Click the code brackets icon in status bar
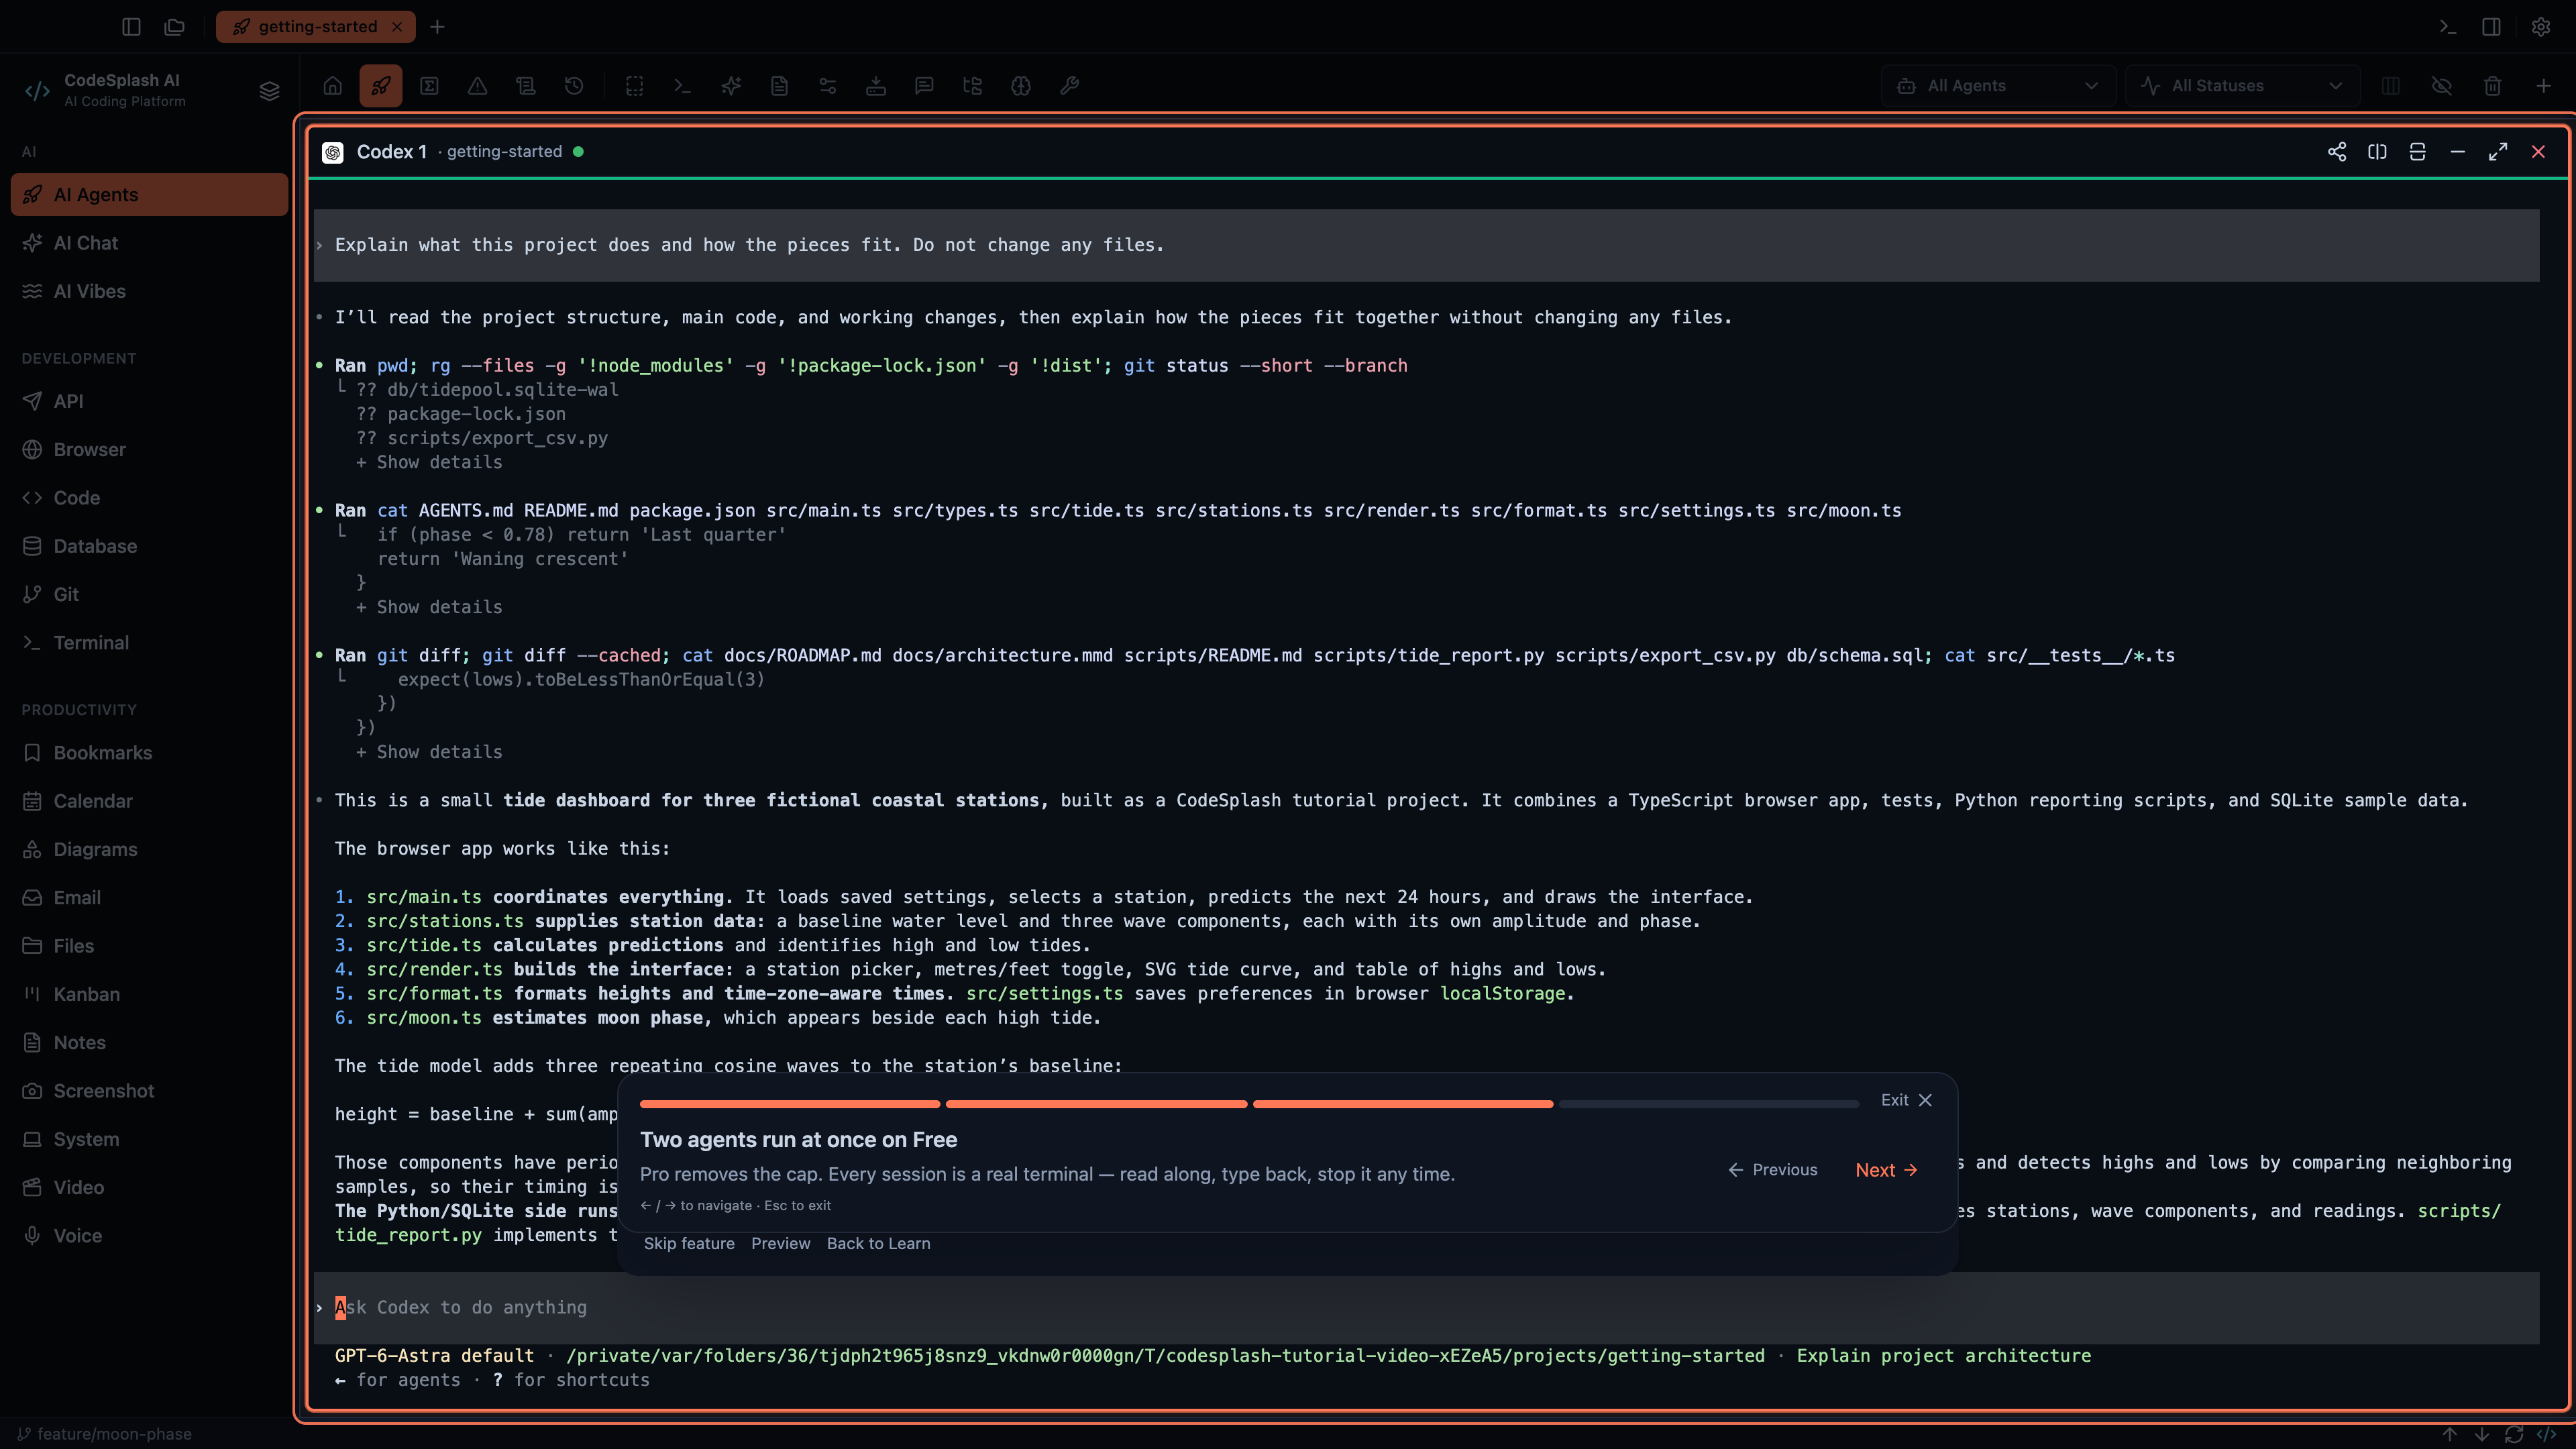The height and width of the screenshot is (1449, 2576). click(2546, 1434)
